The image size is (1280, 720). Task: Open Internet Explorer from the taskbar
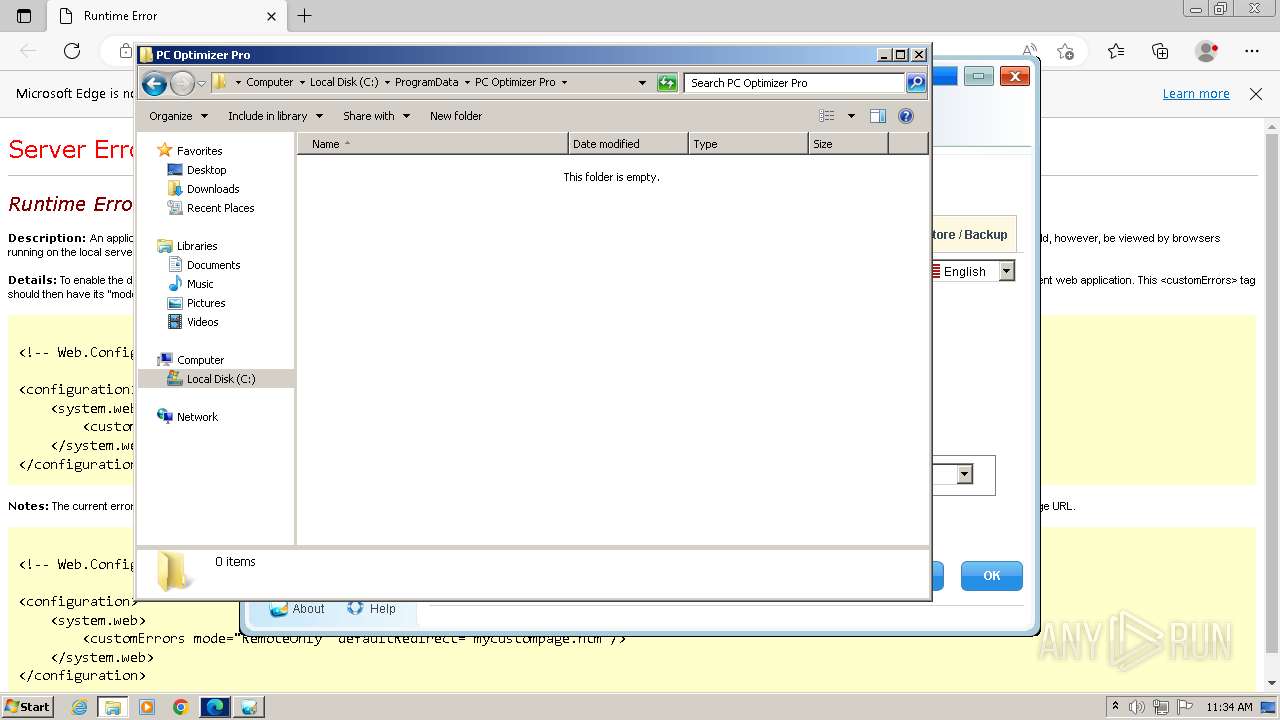79,707
